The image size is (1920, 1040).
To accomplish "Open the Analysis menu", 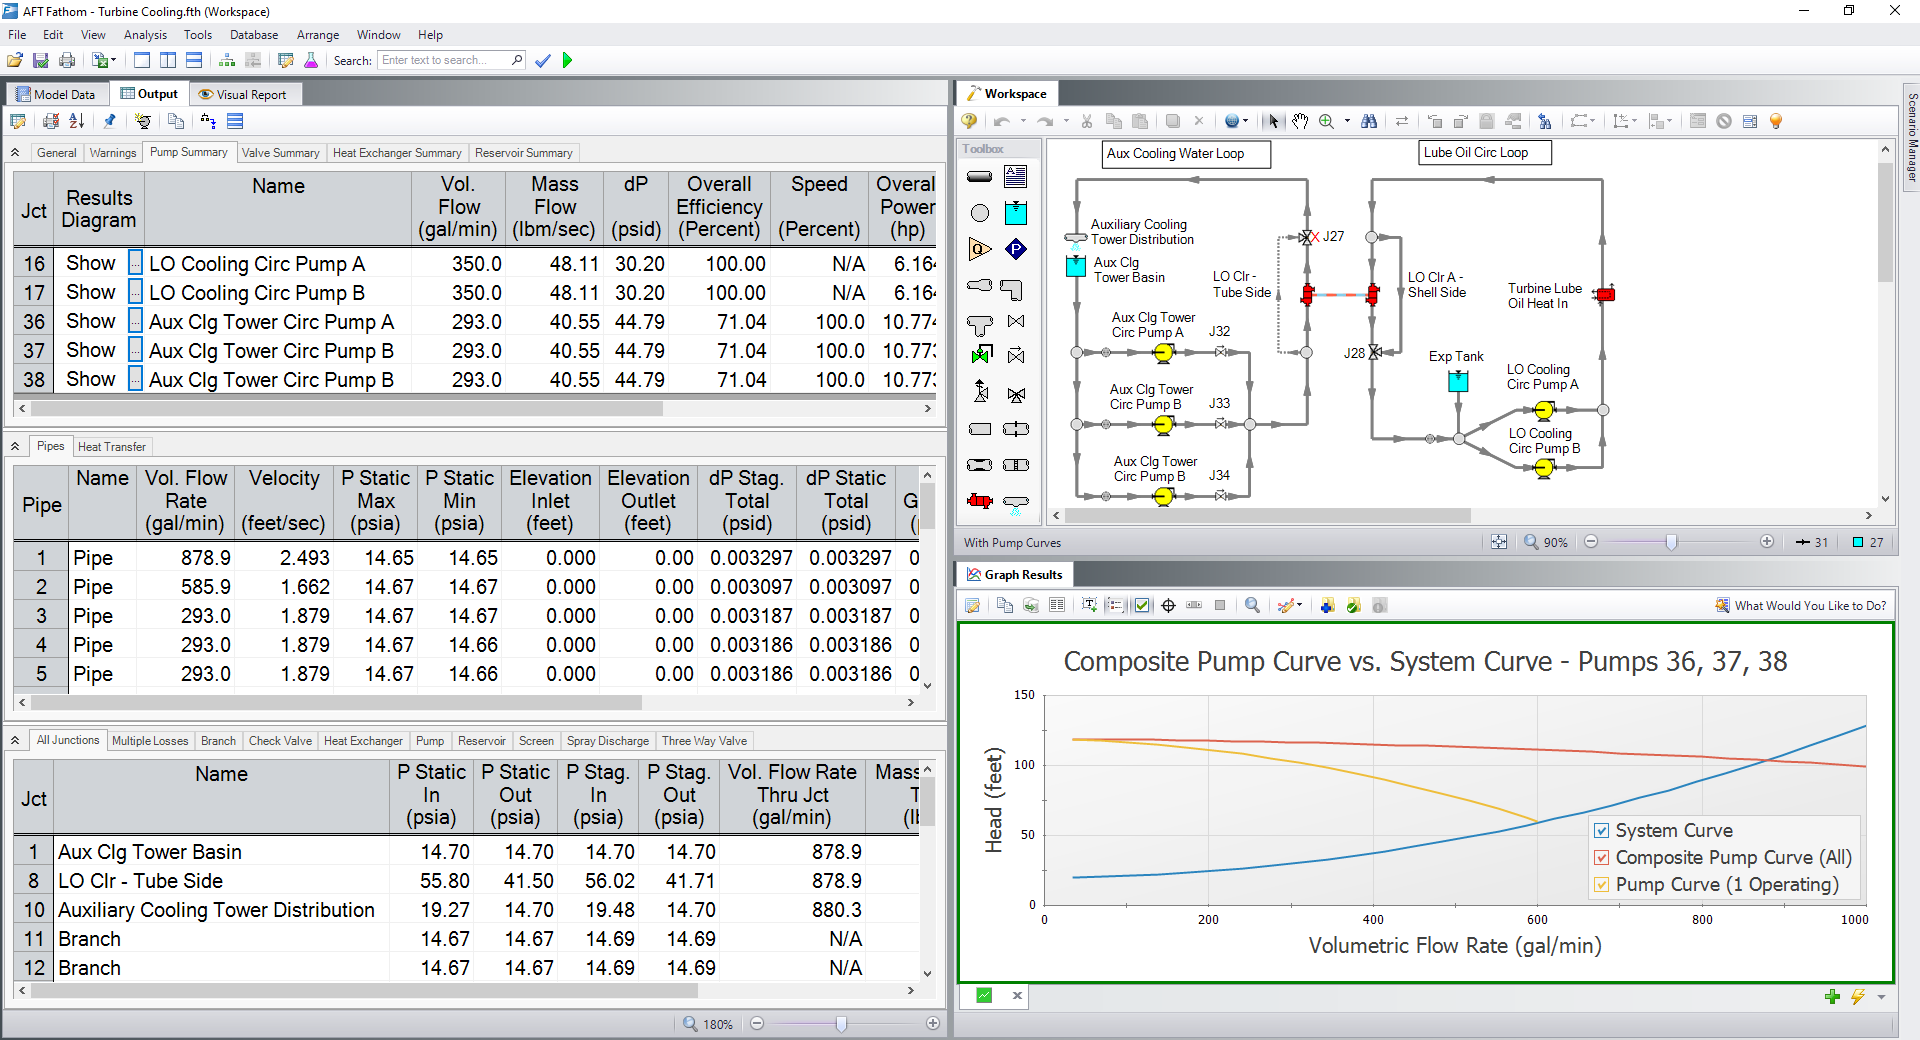I will 145,35.
